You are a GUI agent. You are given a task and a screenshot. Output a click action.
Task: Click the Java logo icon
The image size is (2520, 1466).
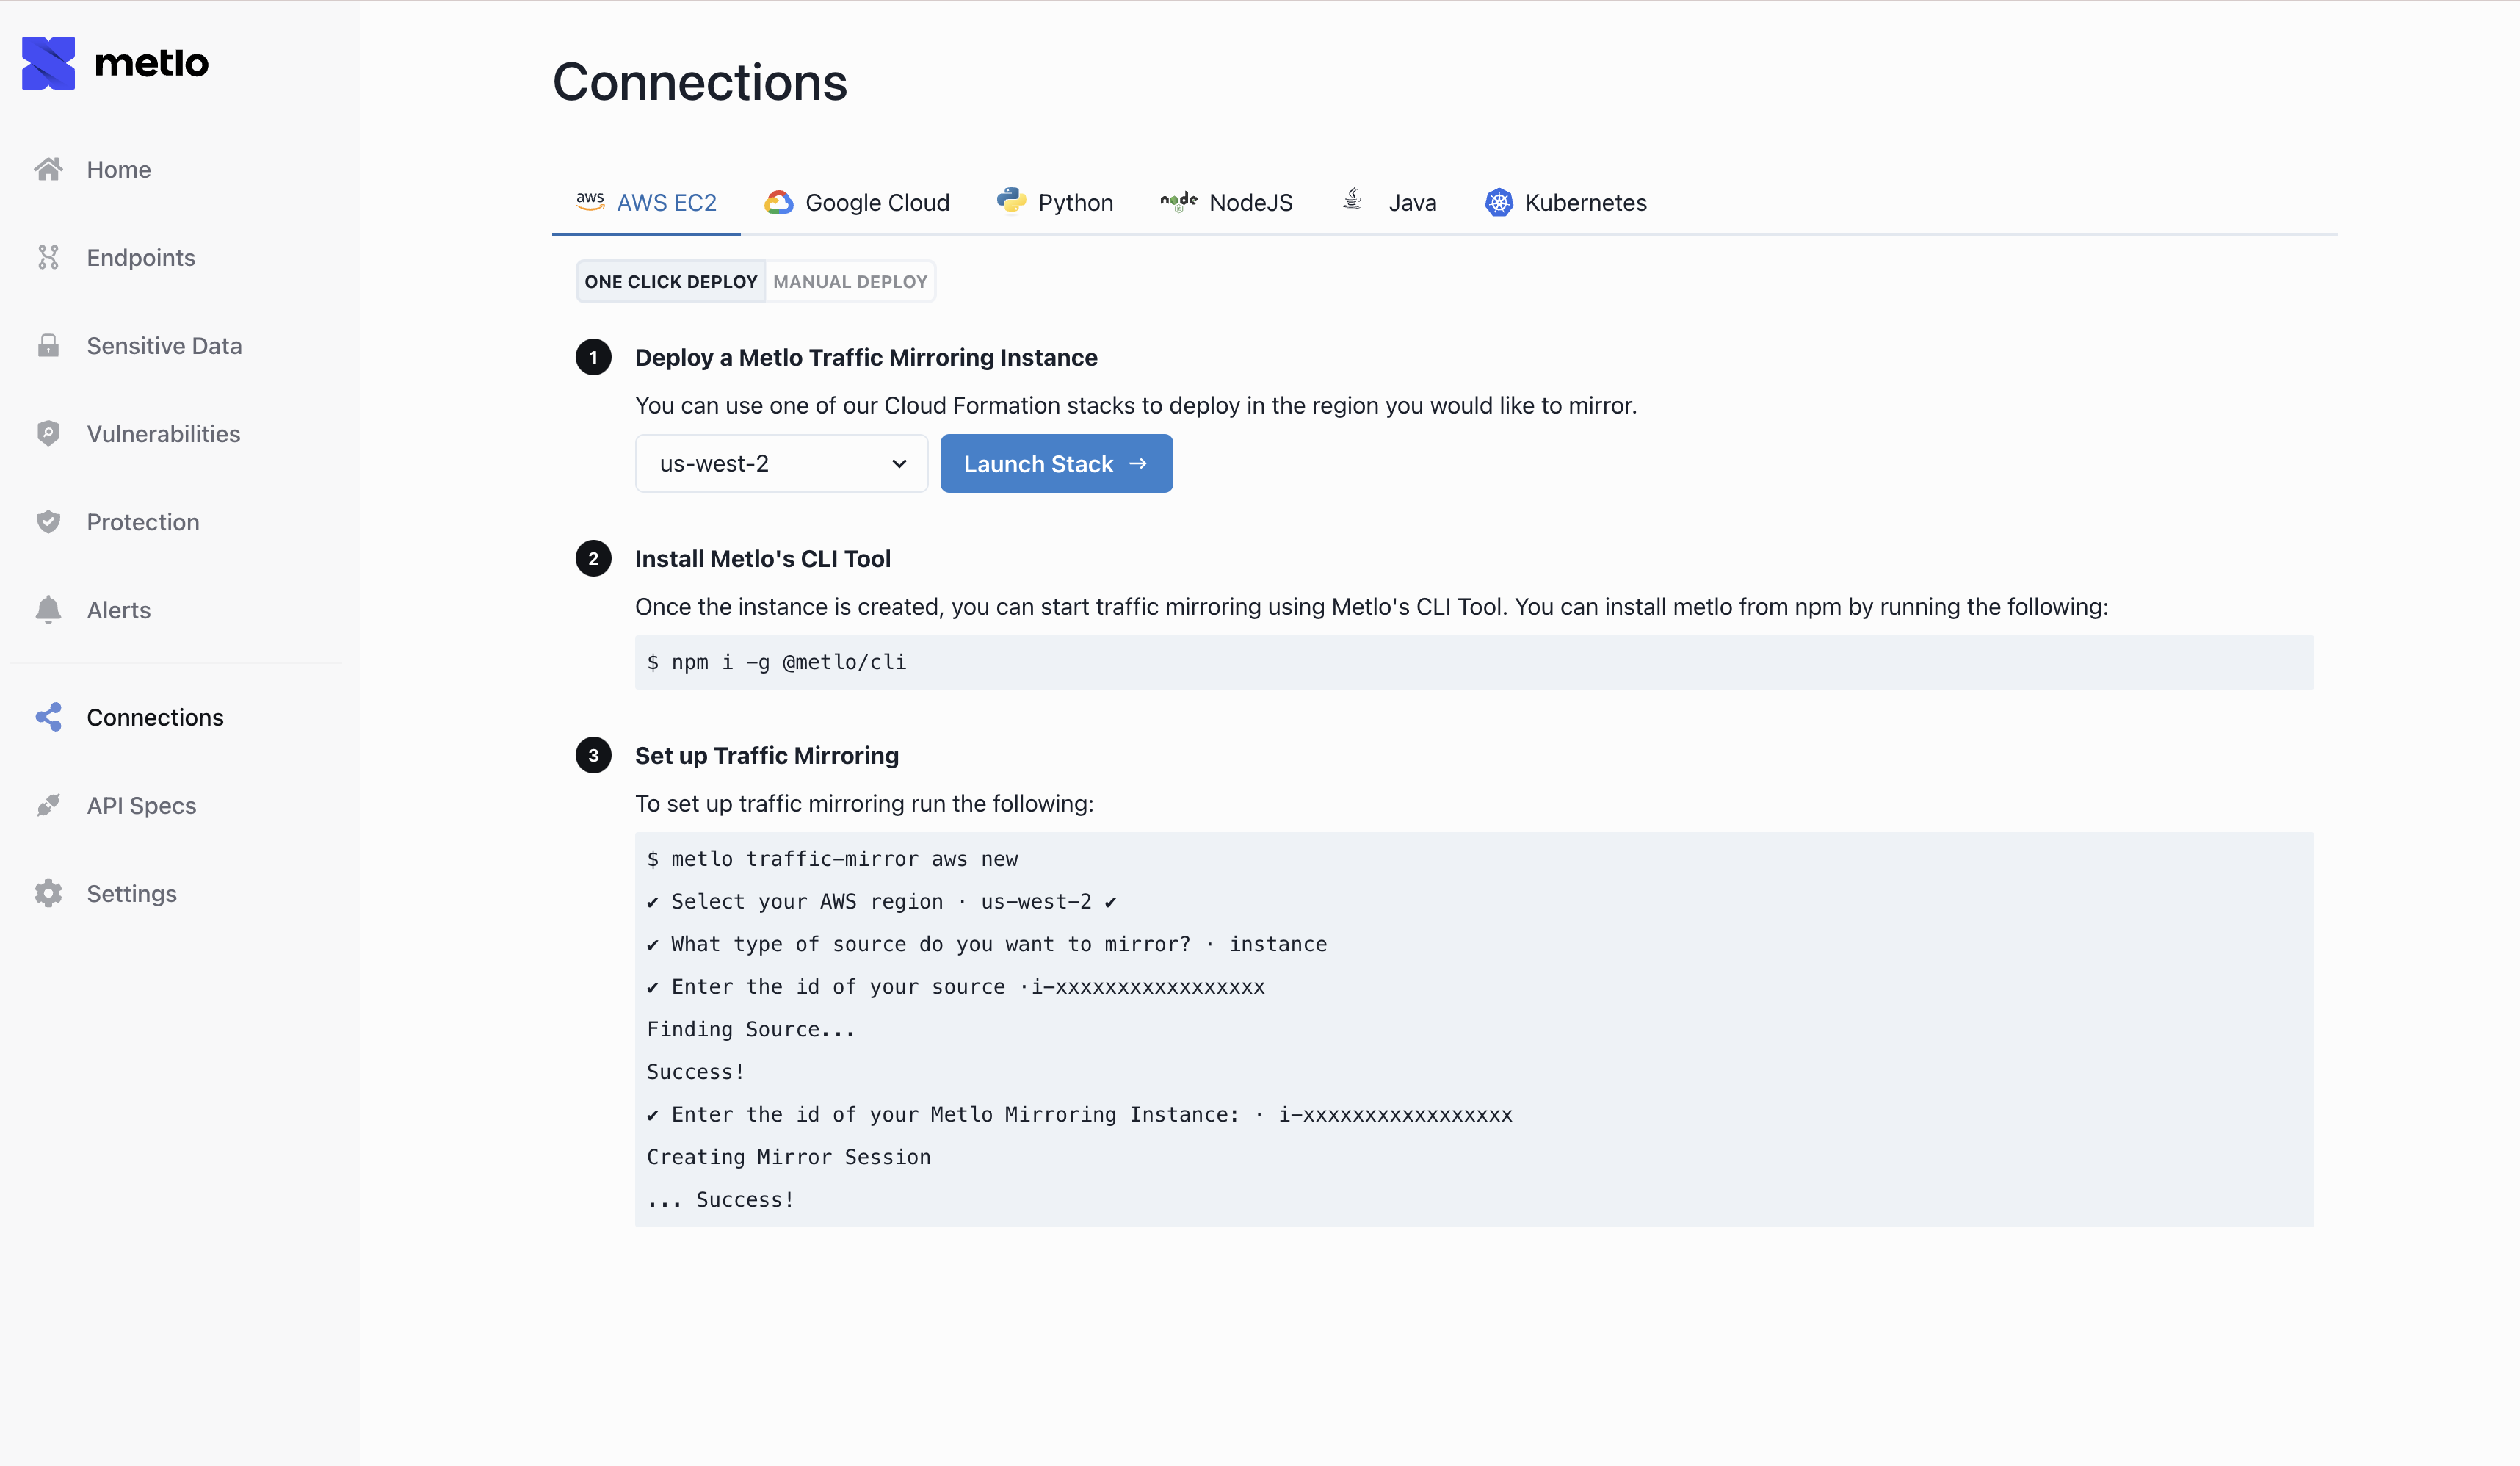(1352, 198)
